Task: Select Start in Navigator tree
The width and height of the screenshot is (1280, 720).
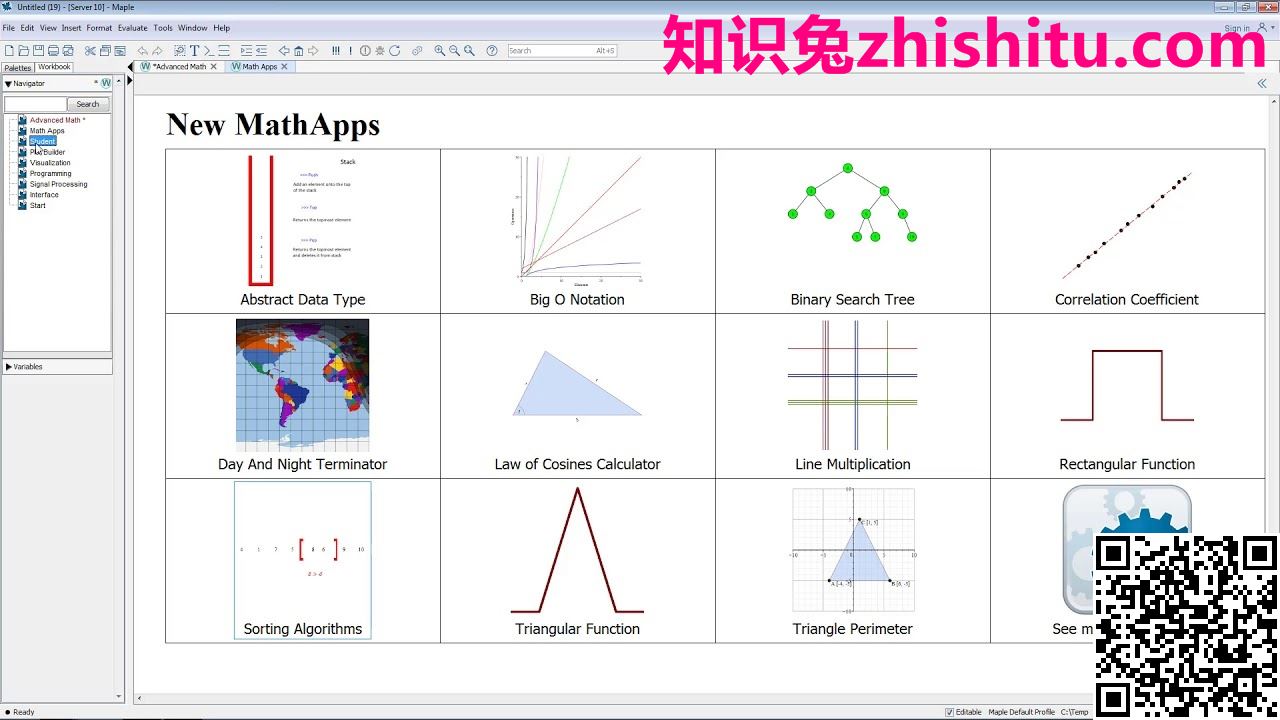Action: point(37,206)
